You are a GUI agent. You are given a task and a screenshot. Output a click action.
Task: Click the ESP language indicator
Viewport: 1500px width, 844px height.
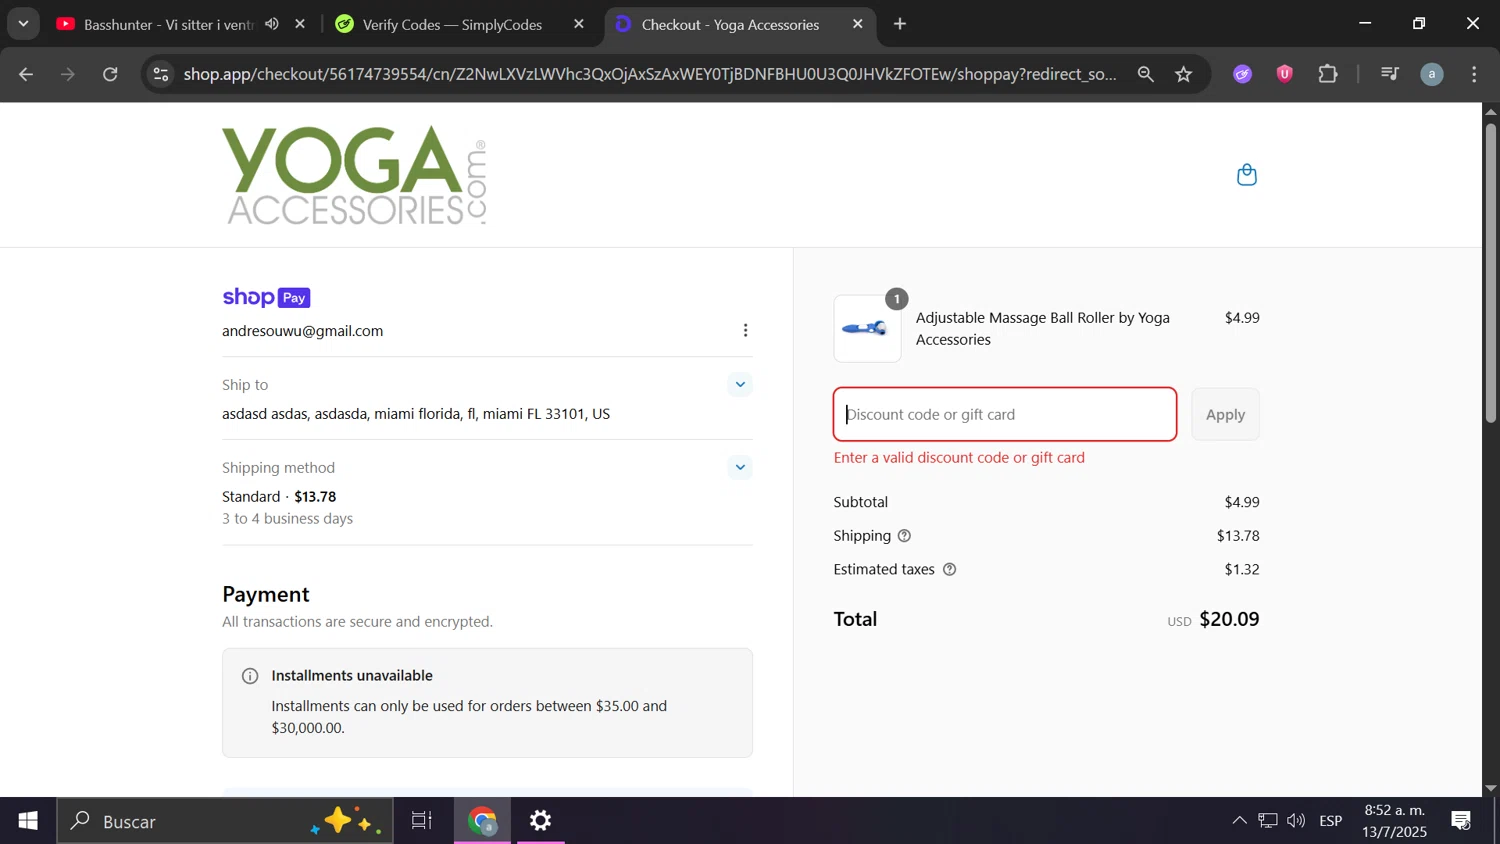pos(1331,821)
